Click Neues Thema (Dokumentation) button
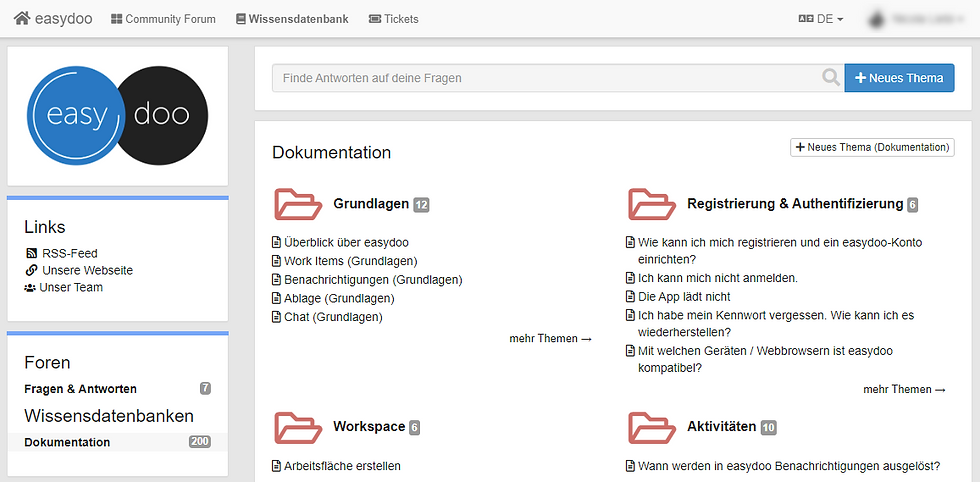This screenshot has width=980, height=482. [x=872, y=148]
